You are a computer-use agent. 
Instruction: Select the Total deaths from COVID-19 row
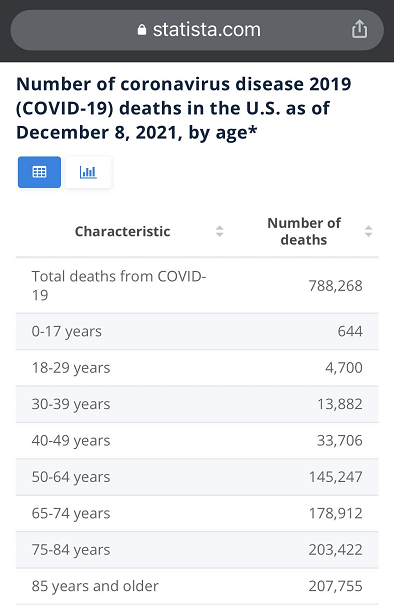(197, 286)
